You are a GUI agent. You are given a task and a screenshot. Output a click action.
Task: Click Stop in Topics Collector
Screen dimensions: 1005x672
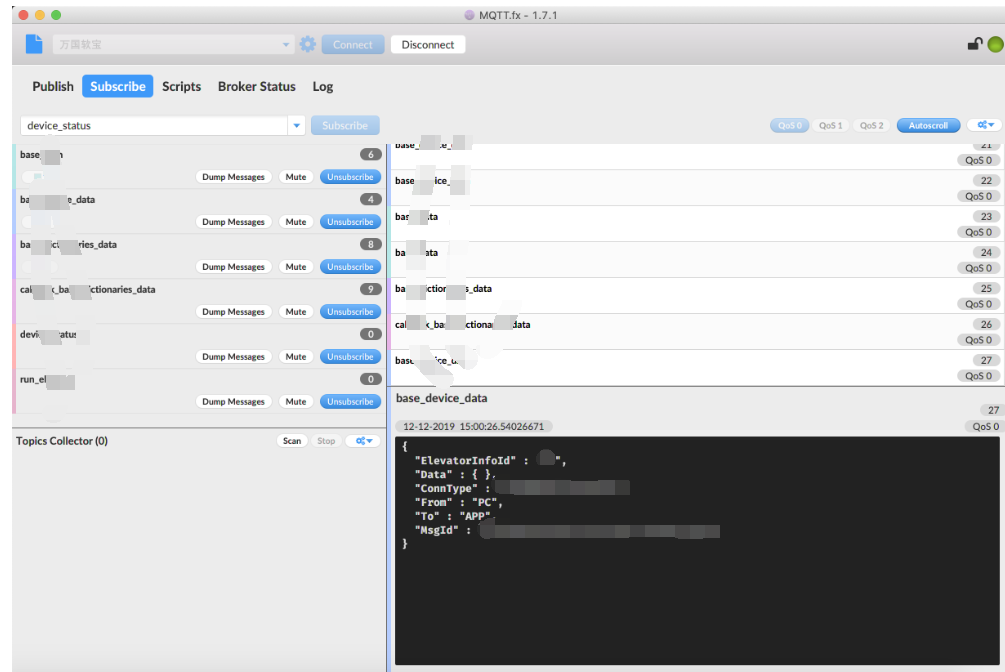(326, 441)
